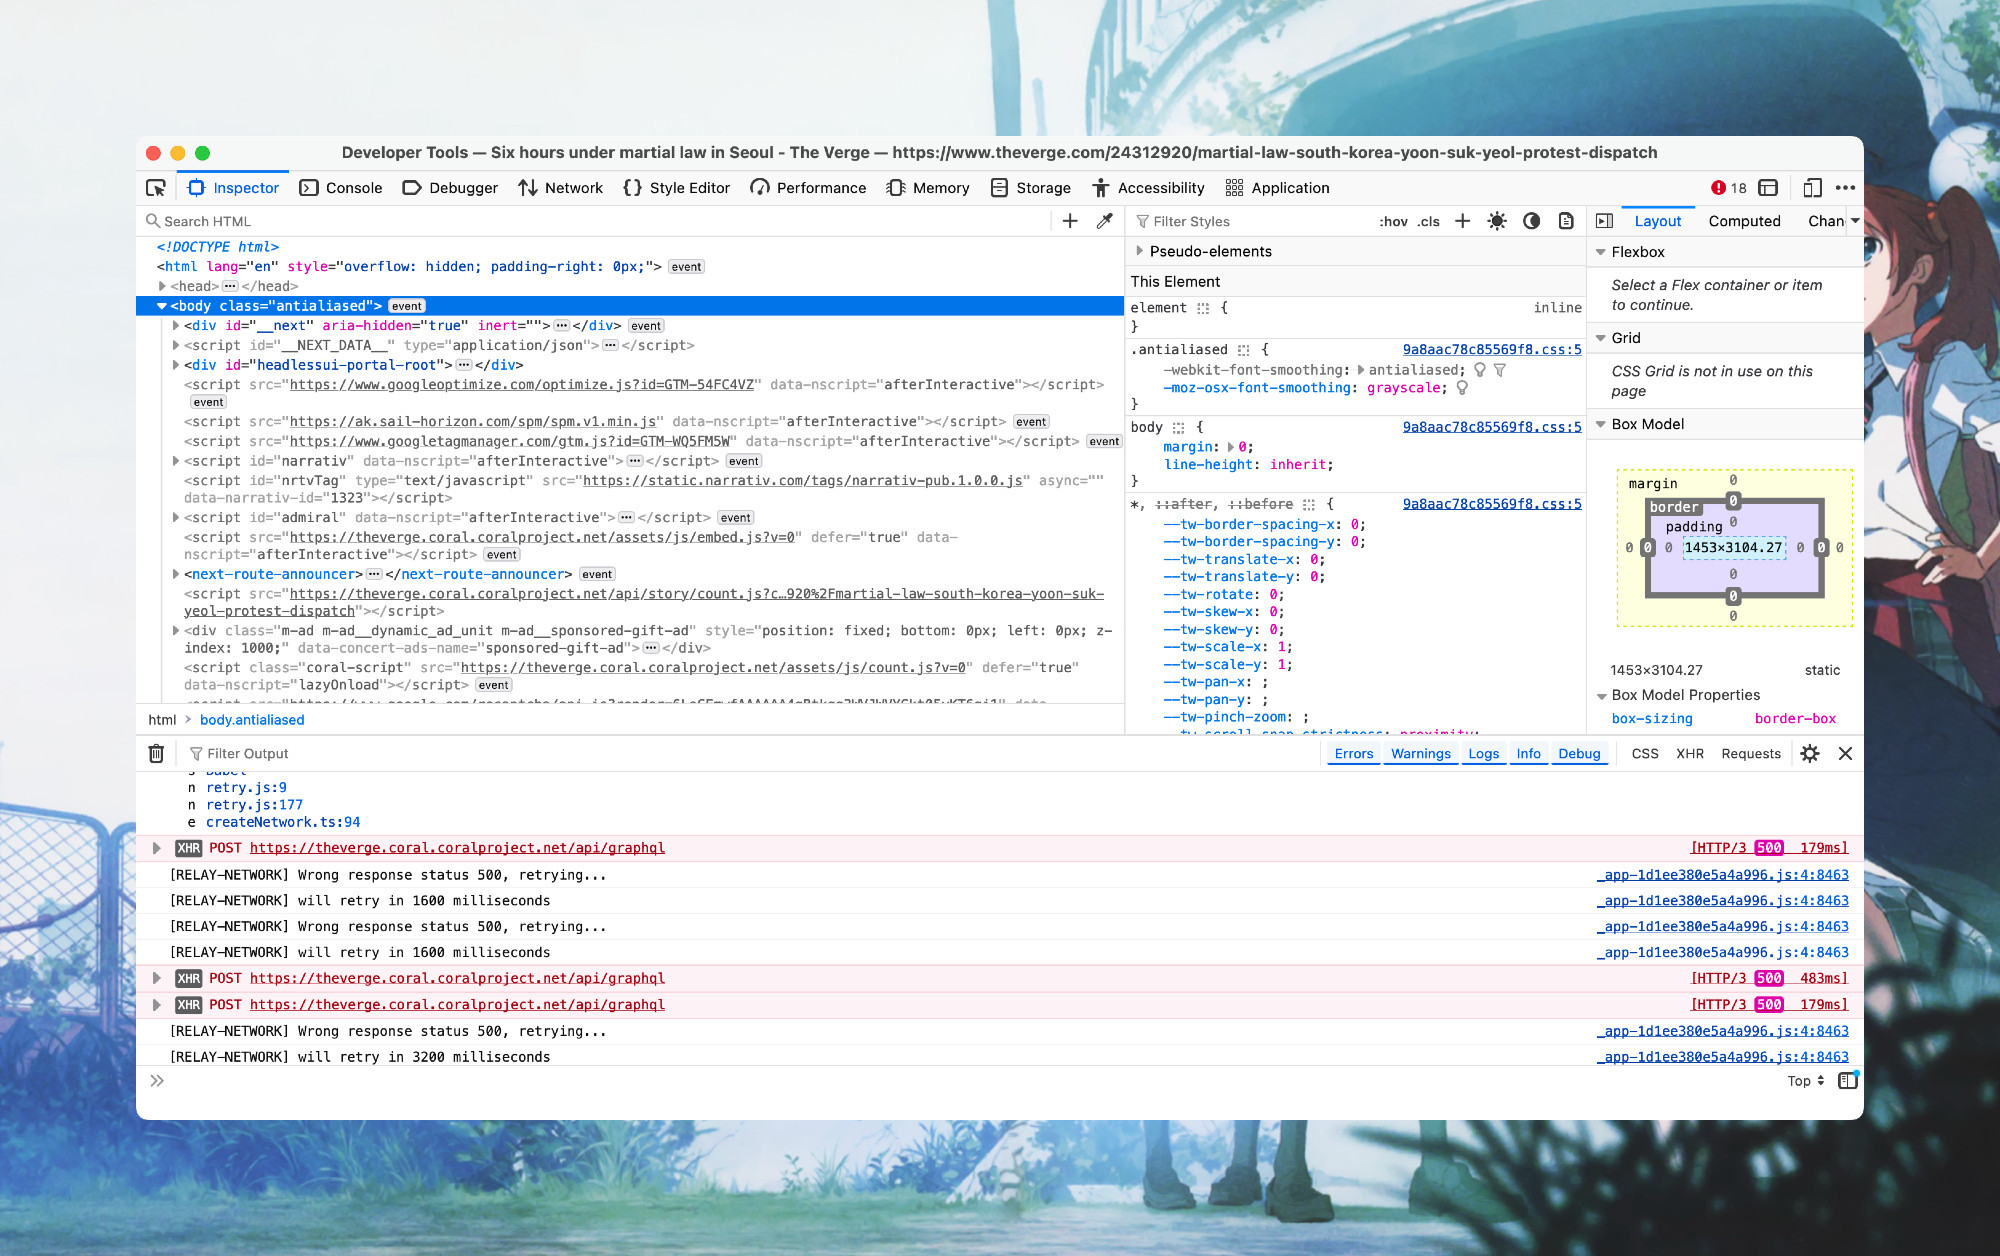Image resolution: width=2000 pixels, height=1256 pixels.
Task: Open responsive design mode
Action: [x=1812, y=188]
